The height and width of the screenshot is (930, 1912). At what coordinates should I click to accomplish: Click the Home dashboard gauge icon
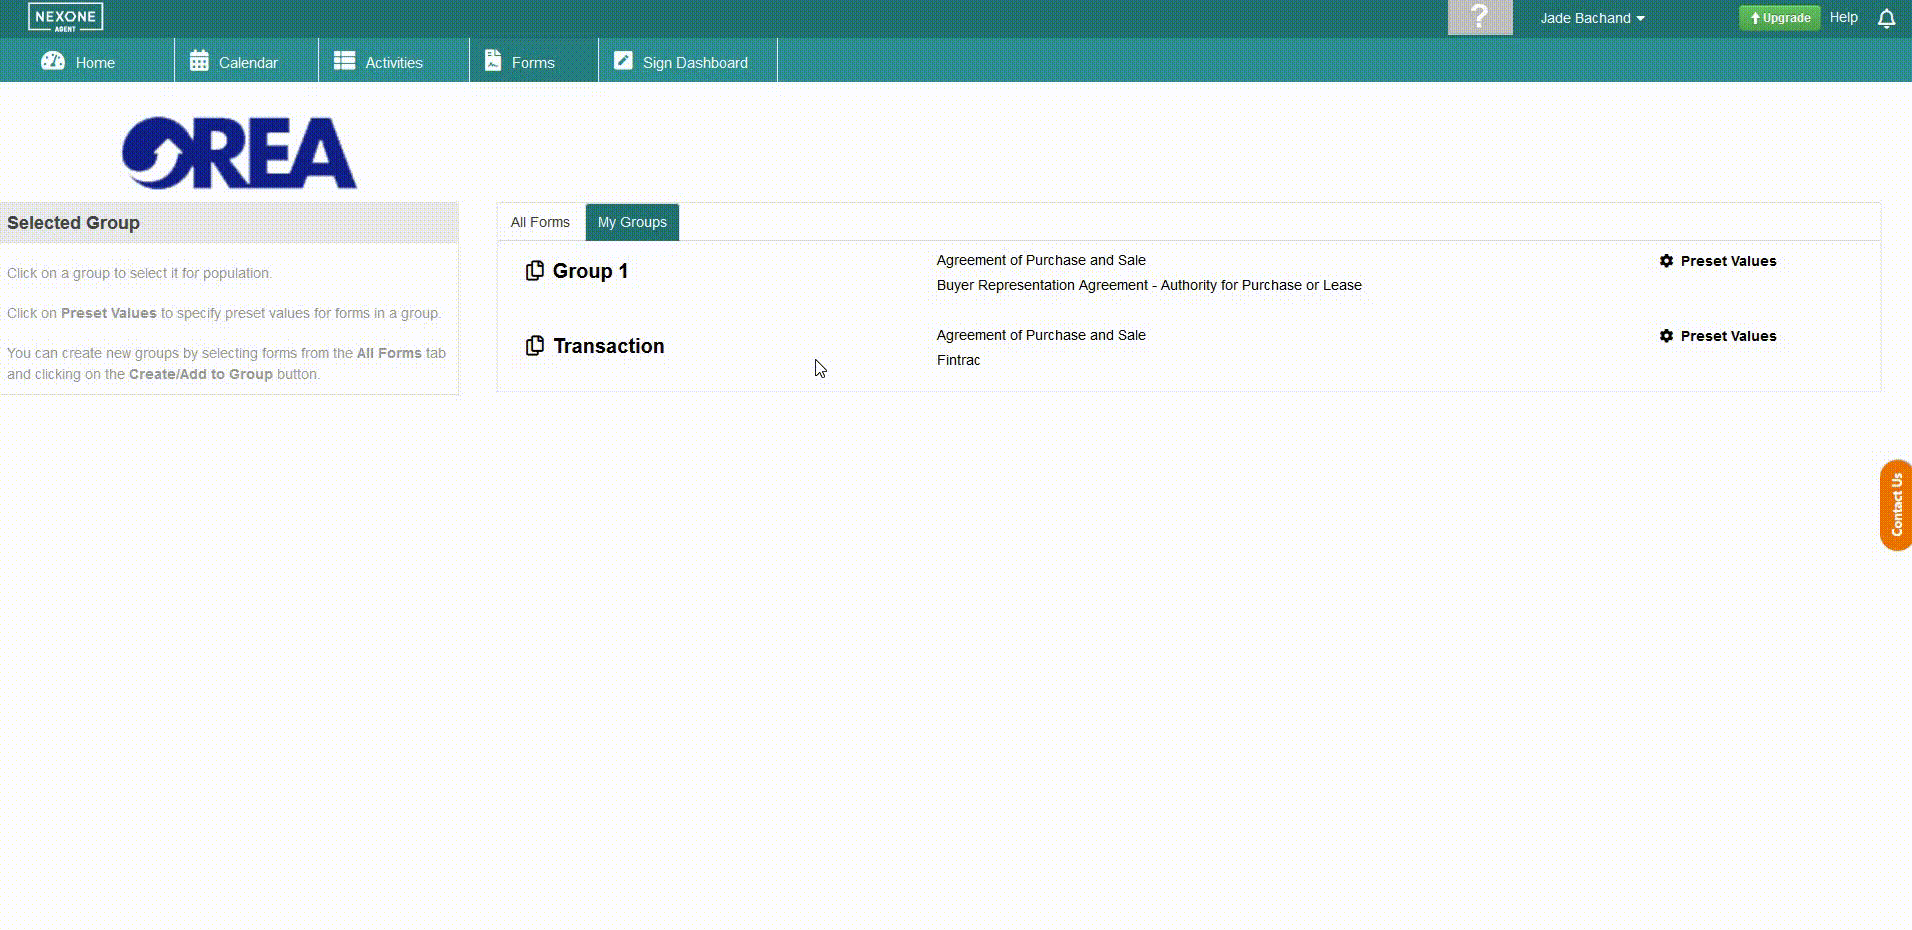pyautogui.click(x=53, y=61)
